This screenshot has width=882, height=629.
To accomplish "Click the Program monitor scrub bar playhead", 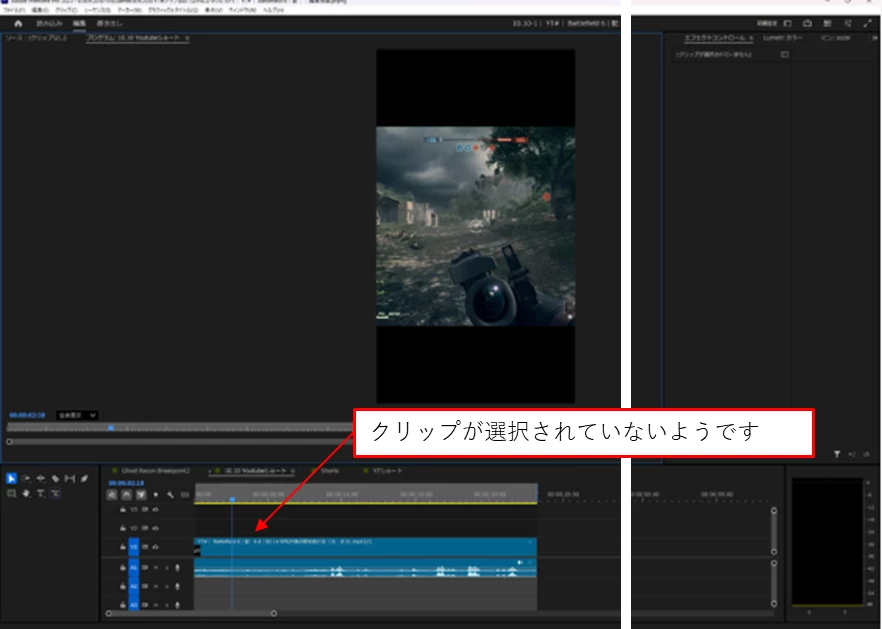I will coord(111,428).
